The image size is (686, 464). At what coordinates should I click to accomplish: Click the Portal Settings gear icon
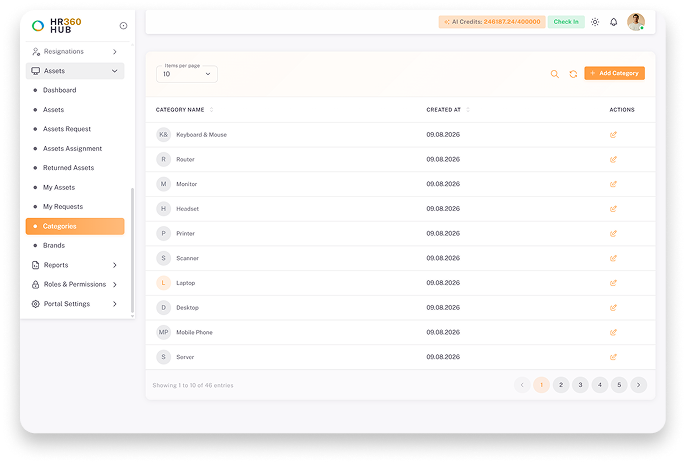pyautogui.click(x=35, y=304)
